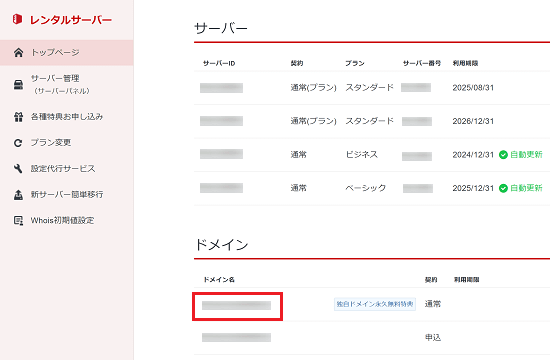Viewport: 550px width, 360px height.
Task: Click the highlighted blurred domain name
Action: coord(236,306)
